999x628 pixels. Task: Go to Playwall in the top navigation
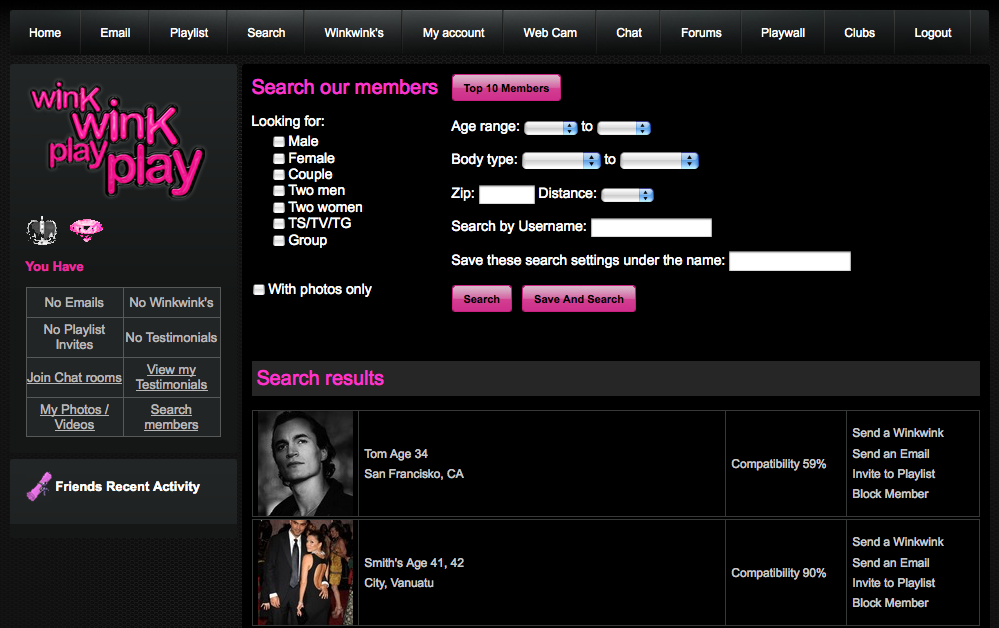click(782, 33)
